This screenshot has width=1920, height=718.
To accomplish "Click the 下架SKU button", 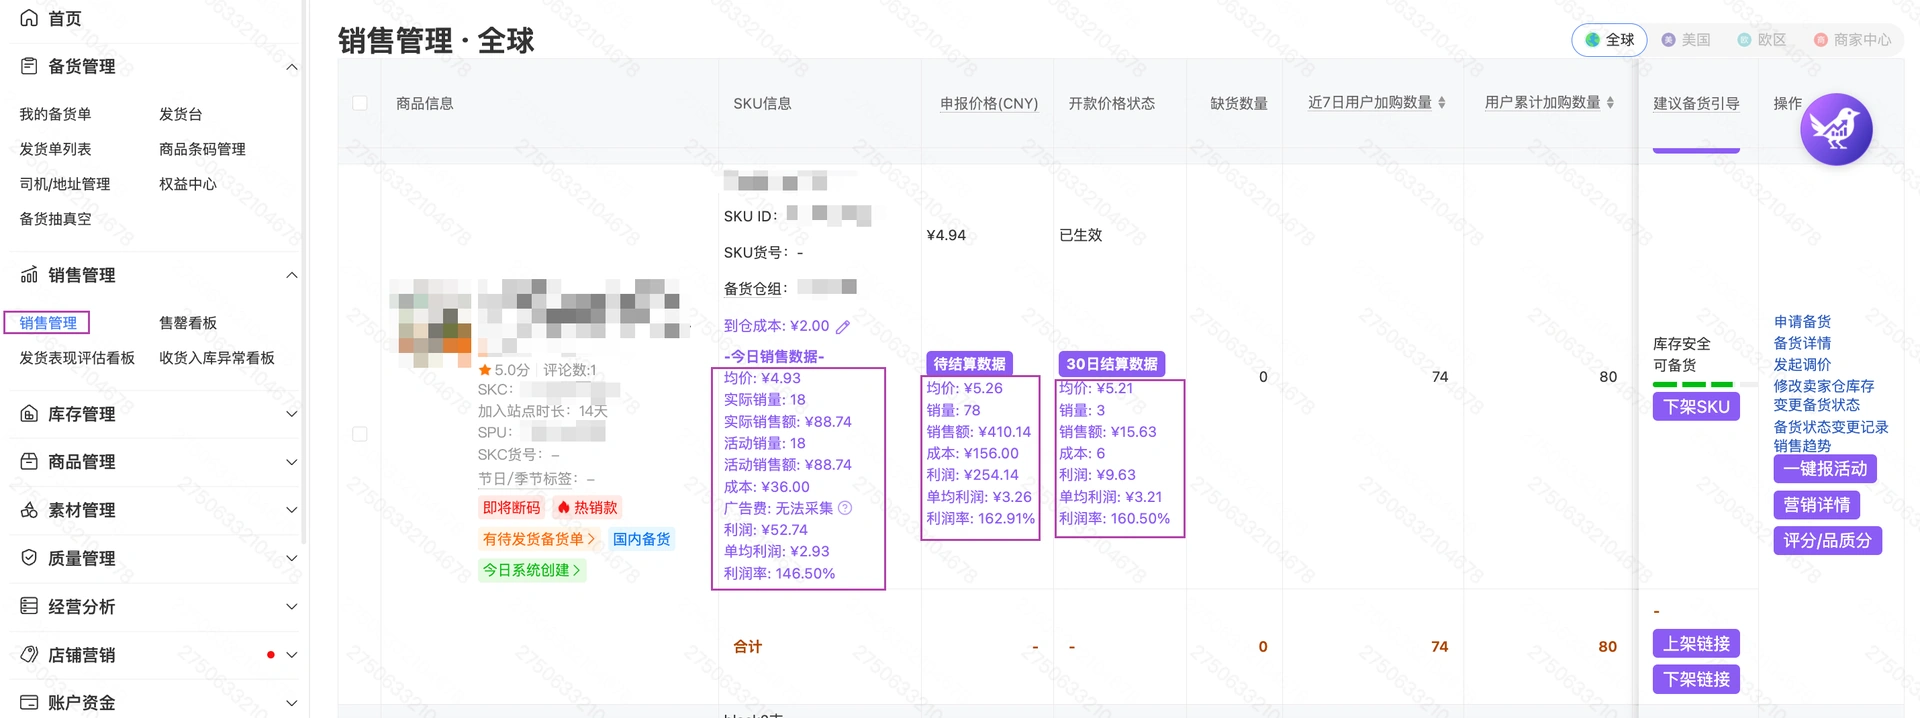I will [x=1696, y=407].
